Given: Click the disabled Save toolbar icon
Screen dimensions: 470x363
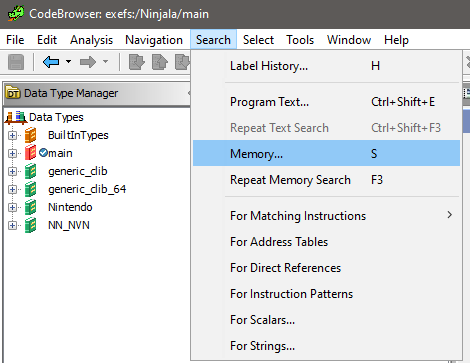Looking at the screenshot, I should pos(16,62).
